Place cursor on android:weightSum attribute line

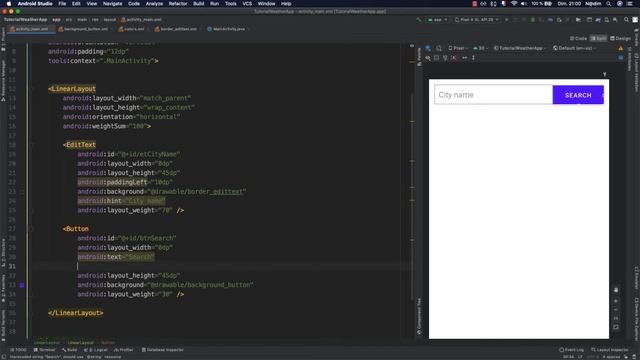(x=107, y=126)
